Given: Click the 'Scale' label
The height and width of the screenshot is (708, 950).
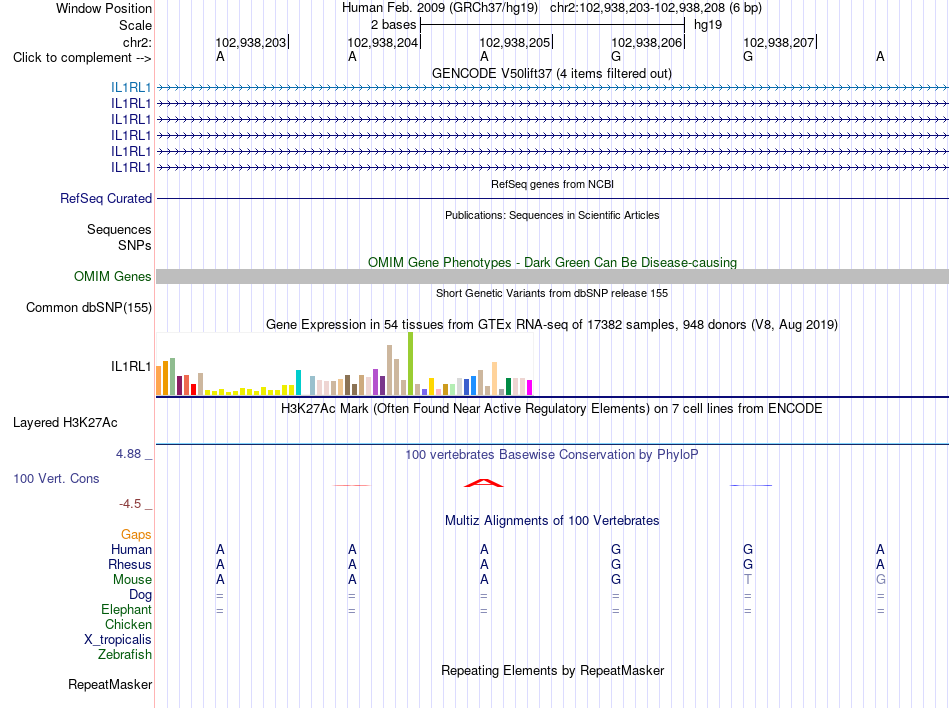Looking at the screenshot, I should [x=135, y=25].
